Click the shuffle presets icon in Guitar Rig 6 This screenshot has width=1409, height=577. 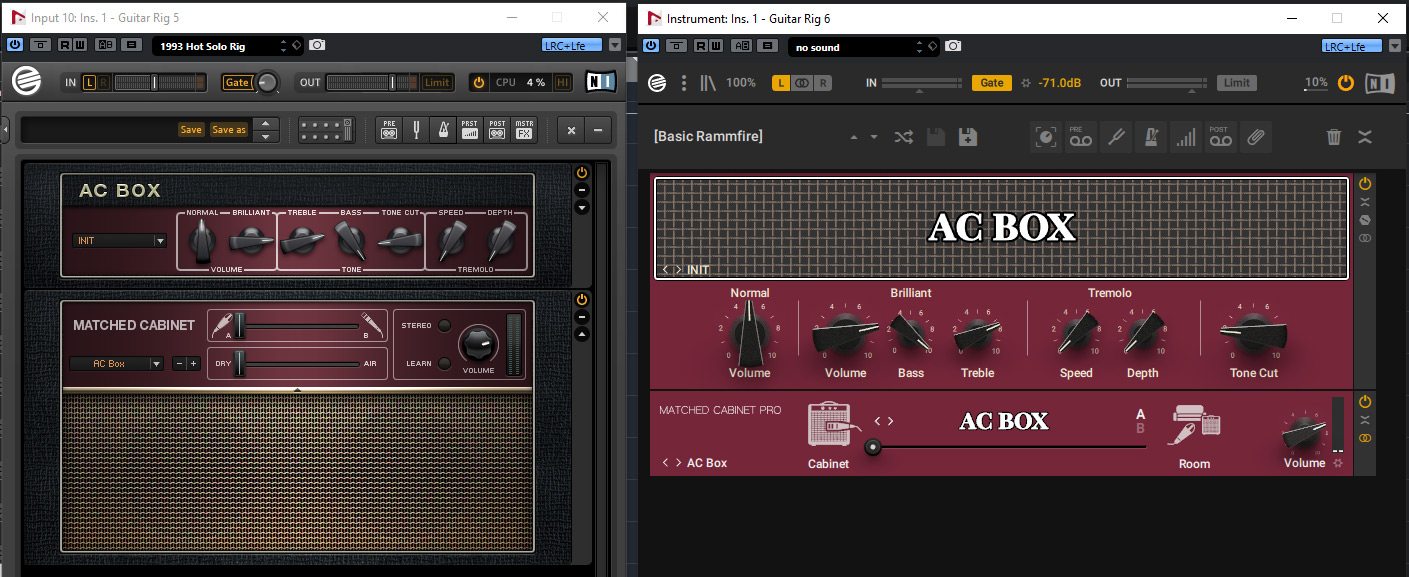tap(903, 137)
